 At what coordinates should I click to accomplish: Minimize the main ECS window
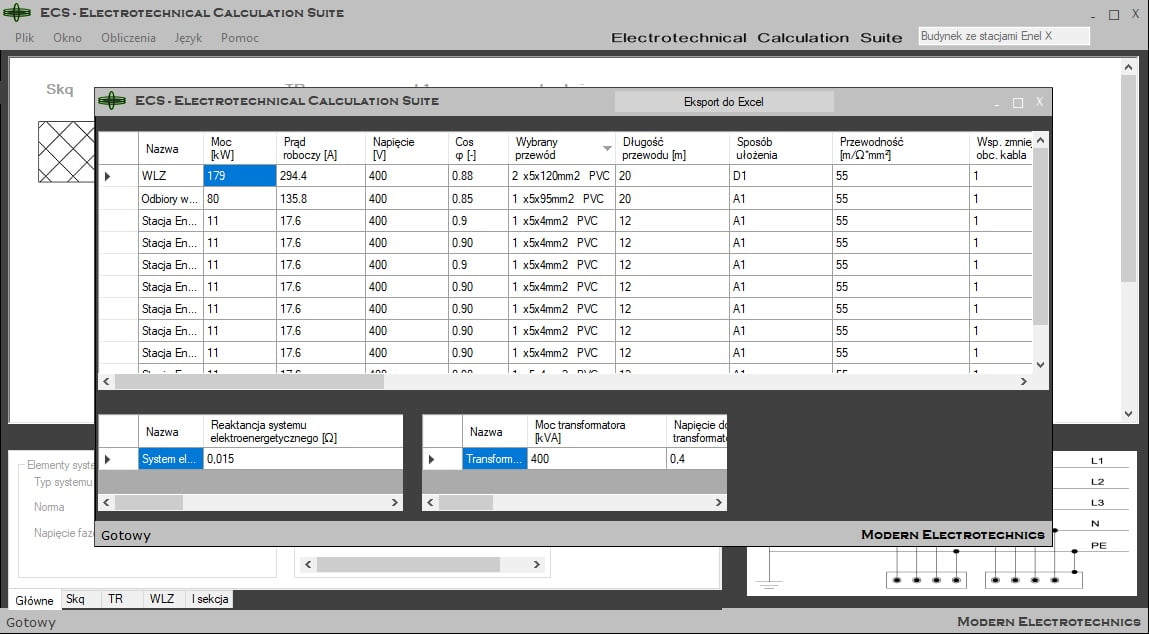(x=1093, y=17)
